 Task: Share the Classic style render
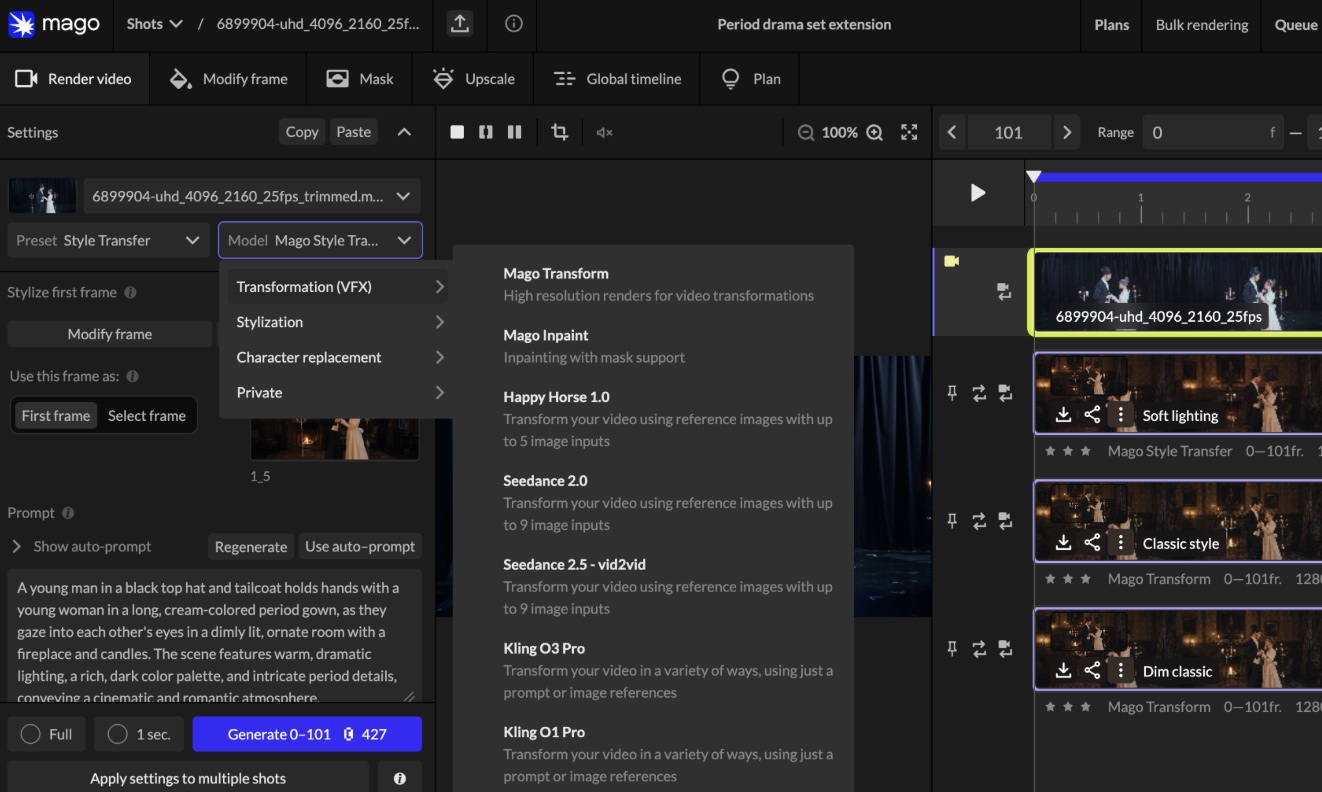(x=1092, y=543)
